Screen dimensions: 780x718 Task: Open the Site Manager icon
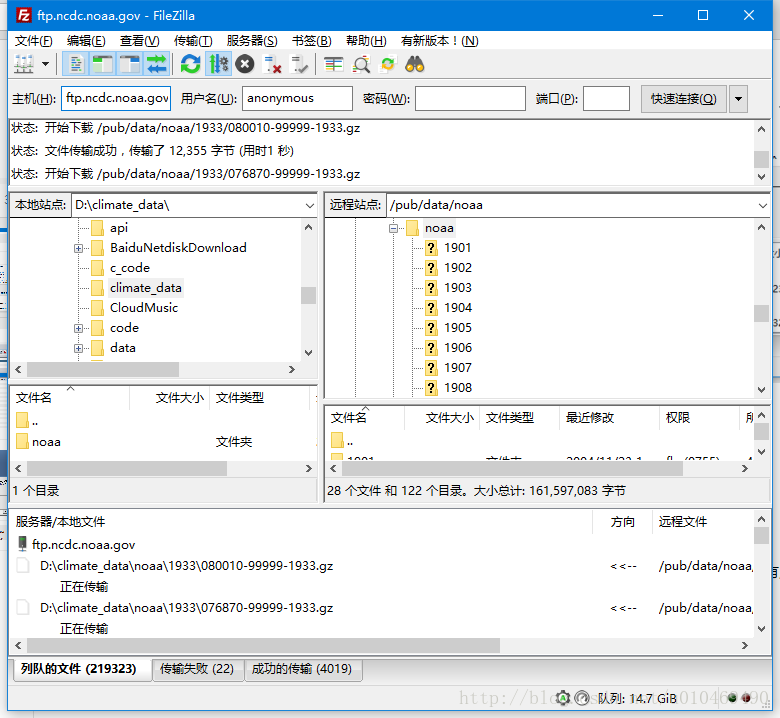click(23, 64)
